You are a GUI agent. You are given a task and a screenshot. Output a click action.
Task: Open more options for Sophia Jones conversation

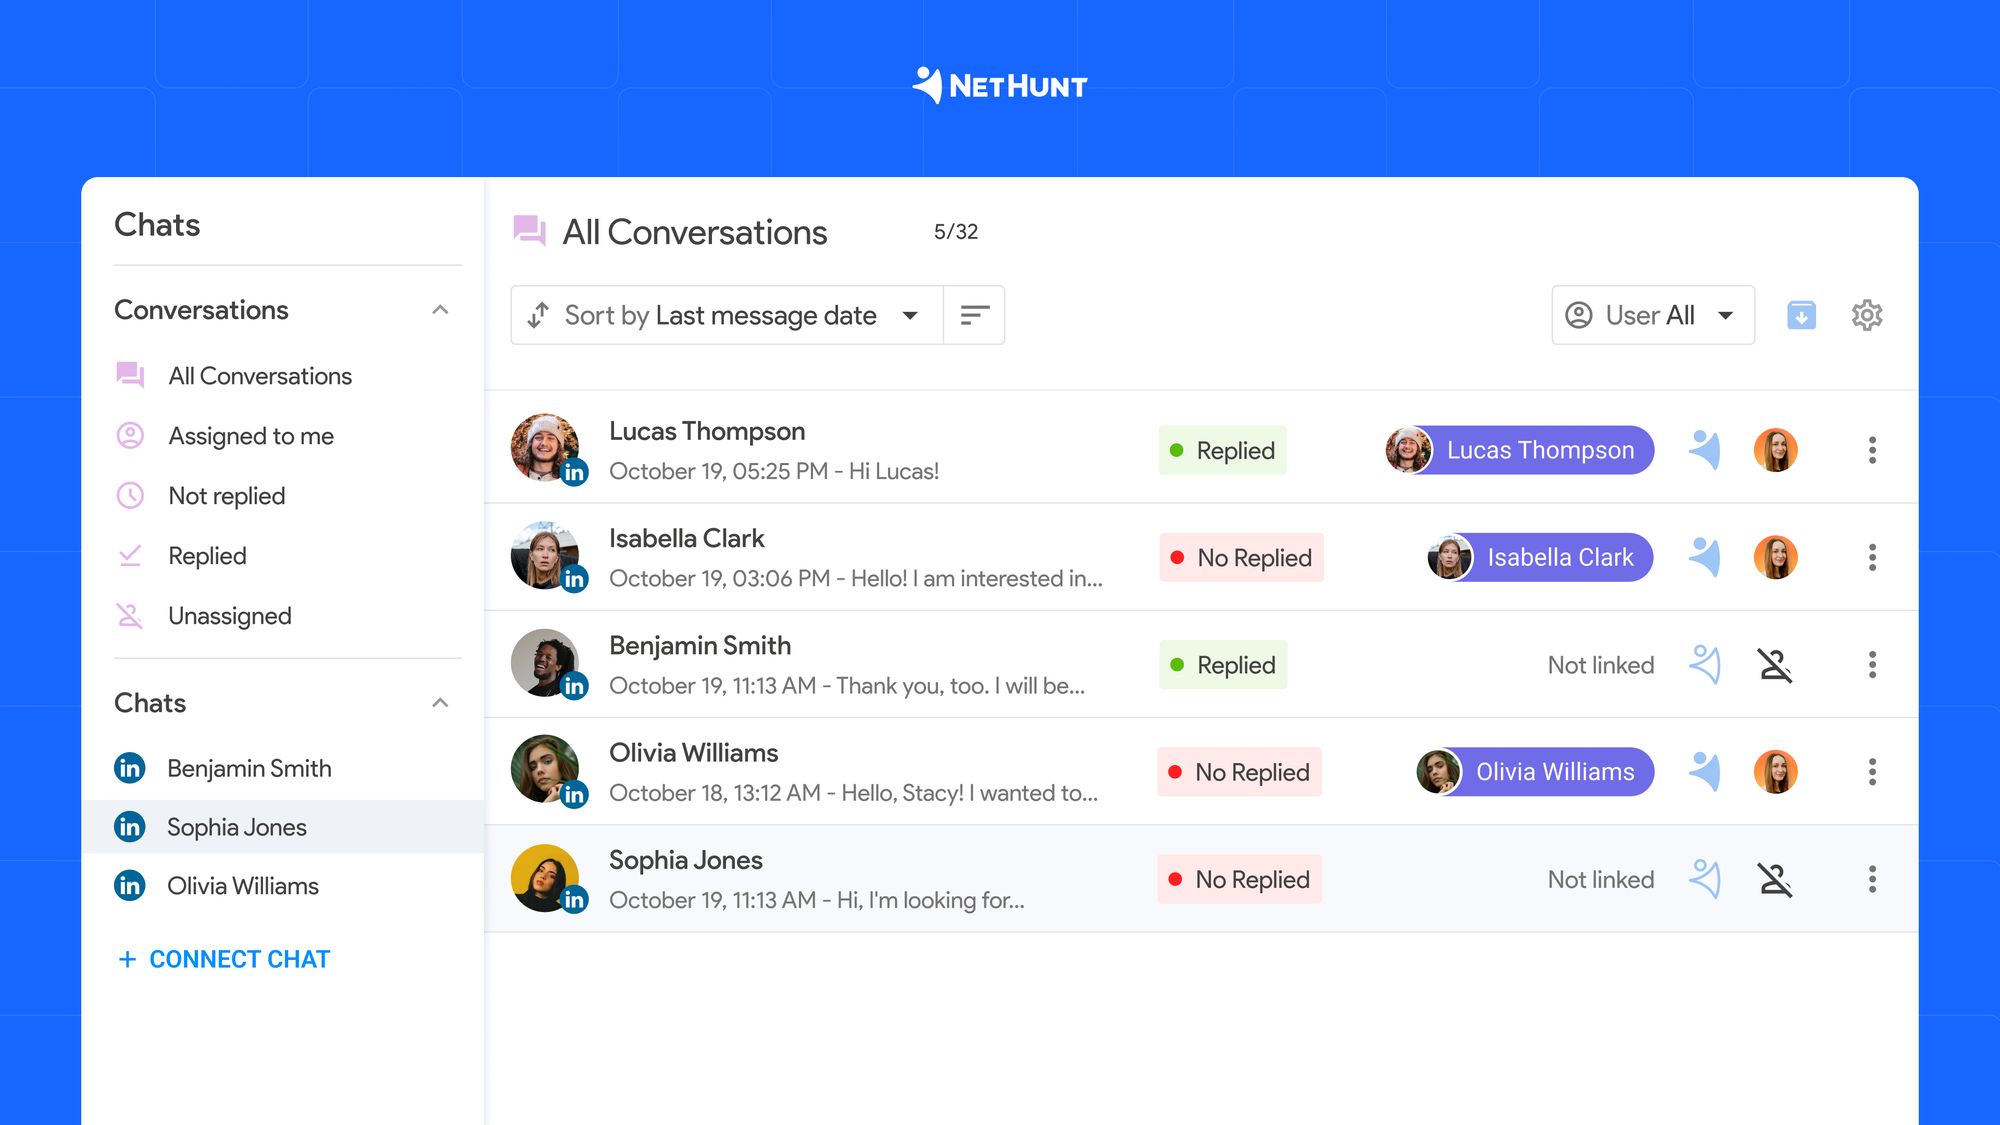click(1872, 879)
